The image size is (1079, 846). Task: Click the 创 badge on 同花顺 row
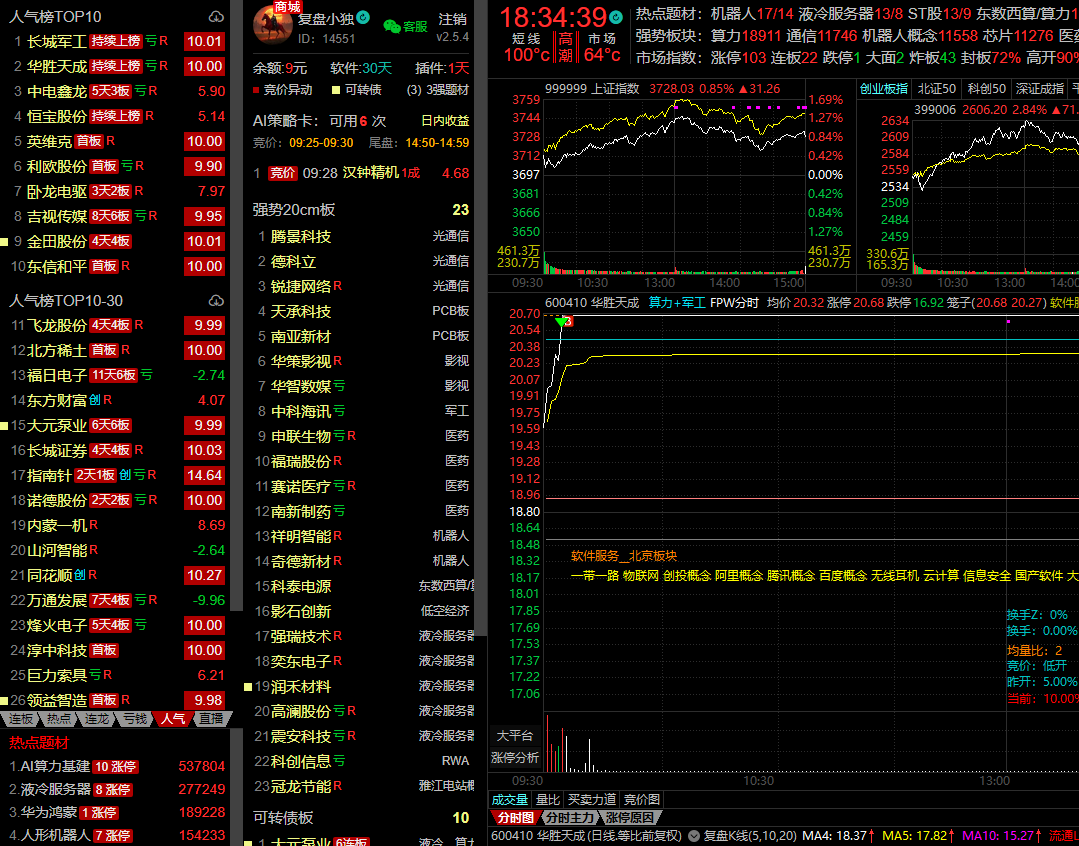[x=80, y=575]
